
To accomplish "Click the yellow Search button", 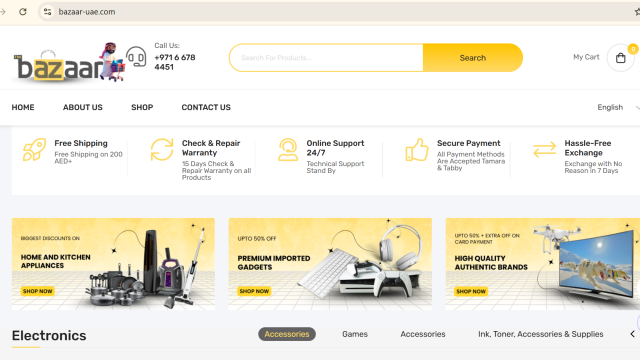I will click(473, 58).
